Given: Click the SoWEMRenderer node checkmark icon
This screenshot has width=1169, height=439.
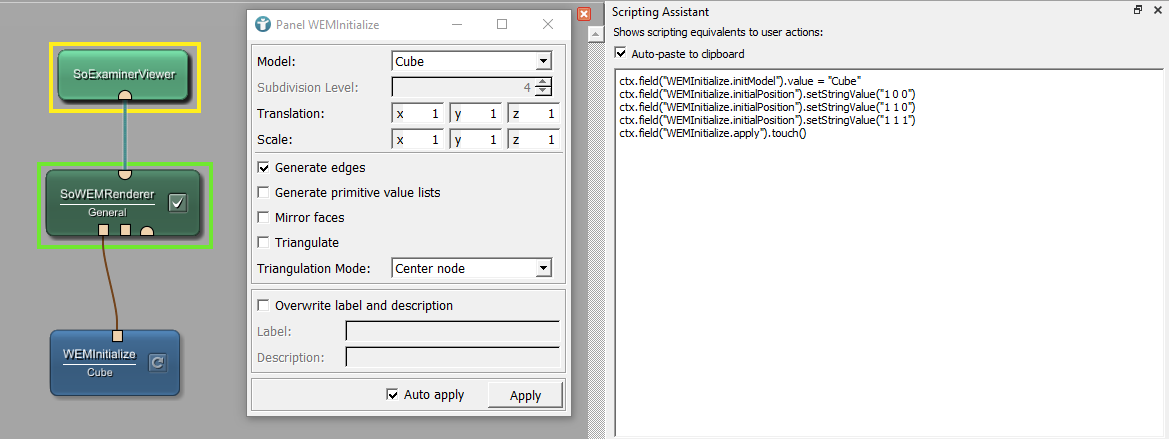Looking at the screenshot, I should coord(177,203).
